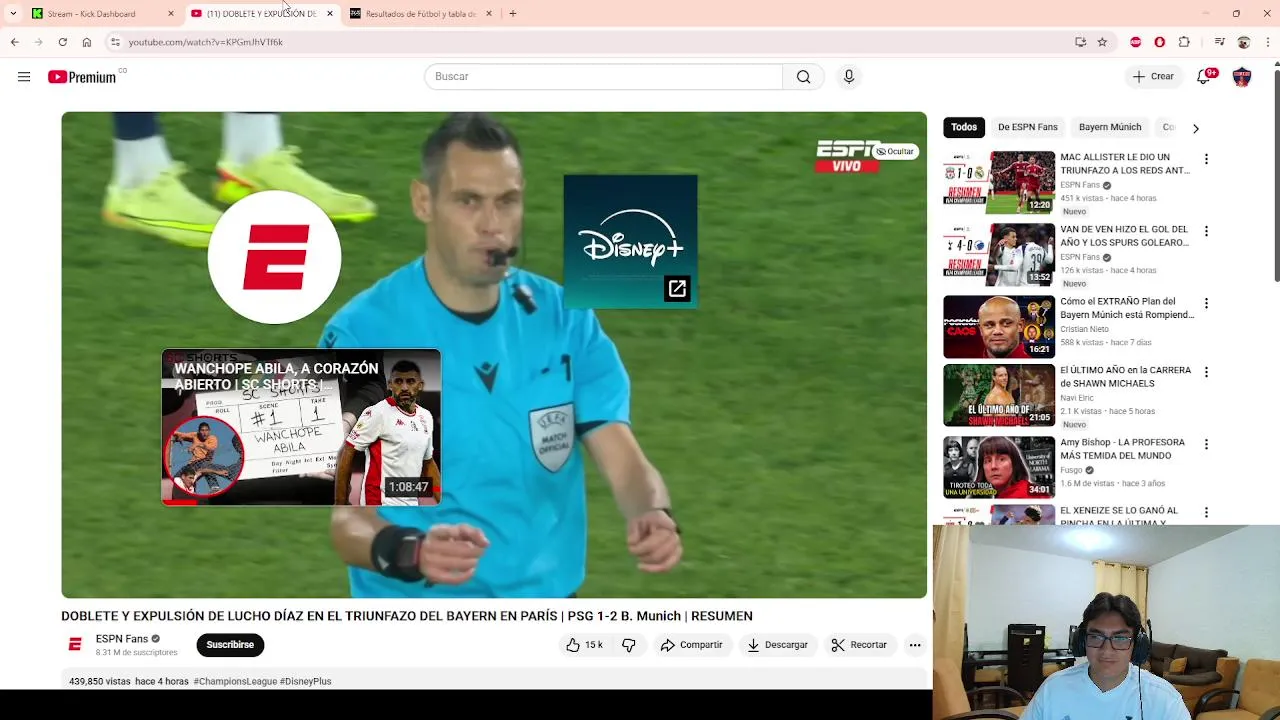The width and height of the screenshot is (1280, 720).
Task: Click the ESPN channel end-screen logo
Action: click(274, 257)
